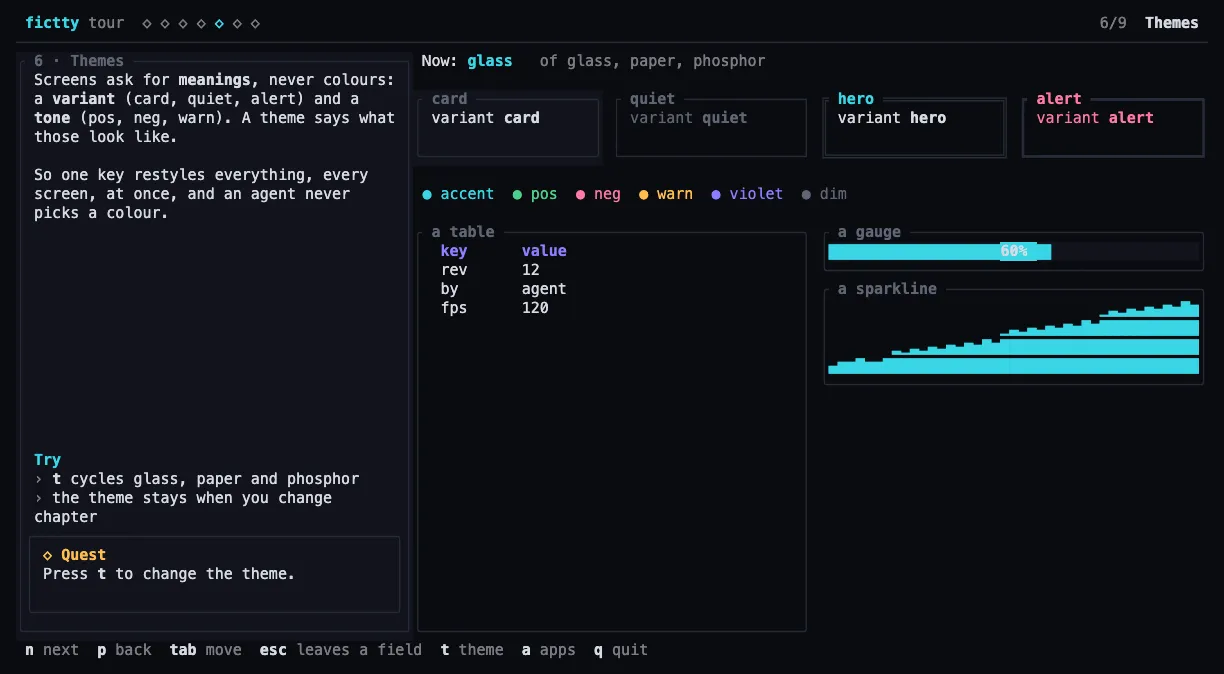Pick the orange warn tone dot

(x=644, y=194)
